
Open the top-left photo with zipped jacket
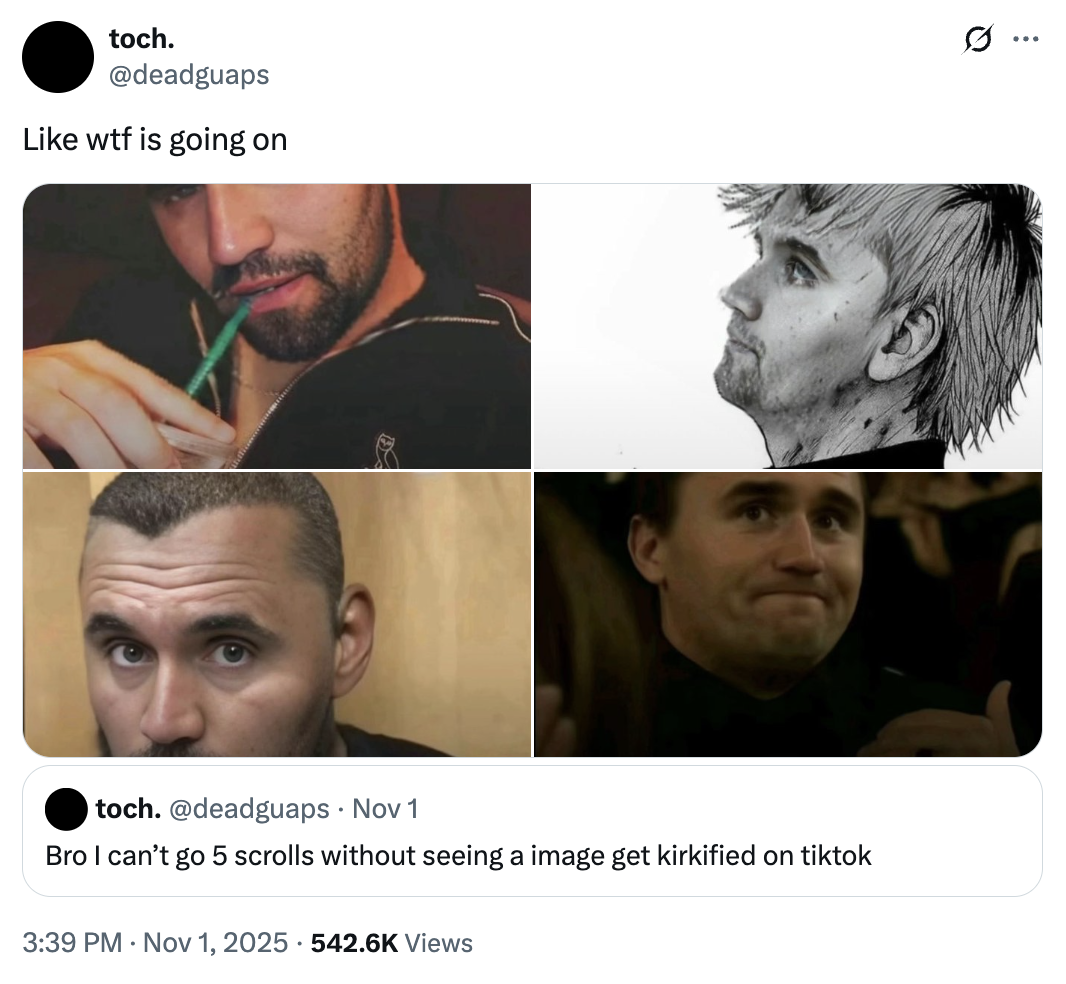pyautogui.click(x=277, y=326)
